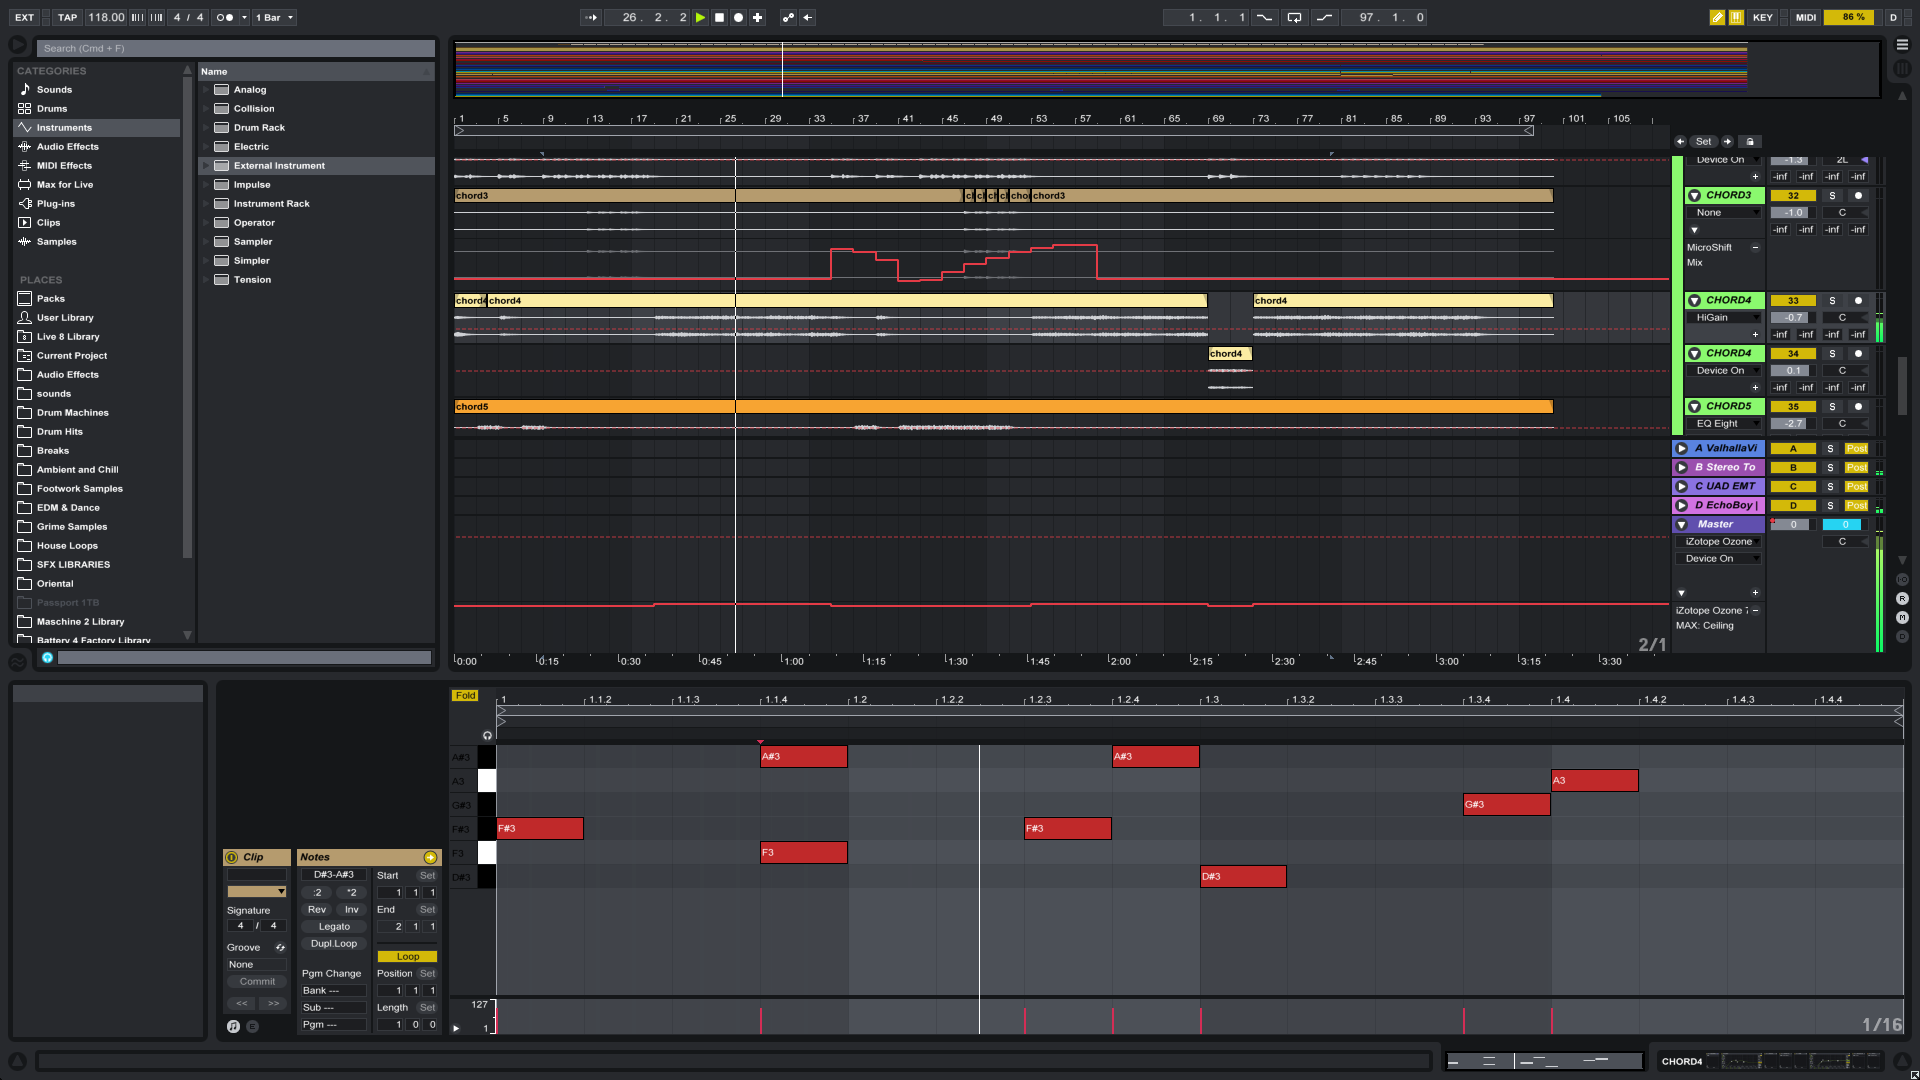
Task: Arm the CHORD5 track for recording
Action: pos(1858,406)
